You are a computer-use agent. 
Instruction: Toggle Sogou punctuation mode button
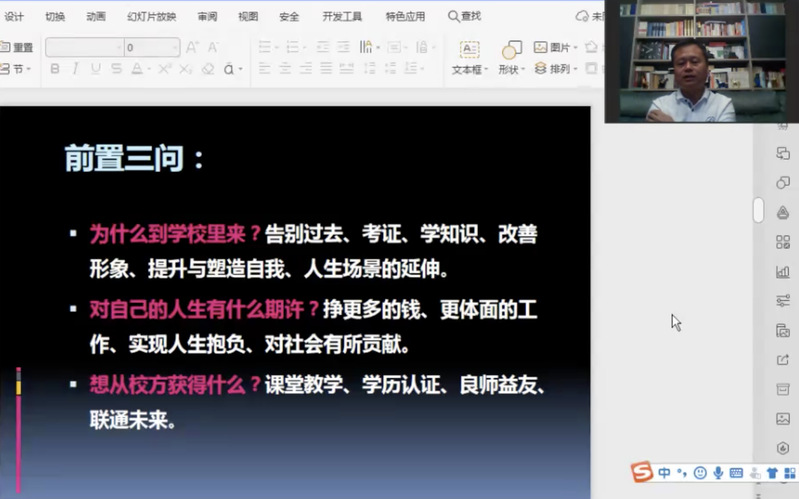682,472
